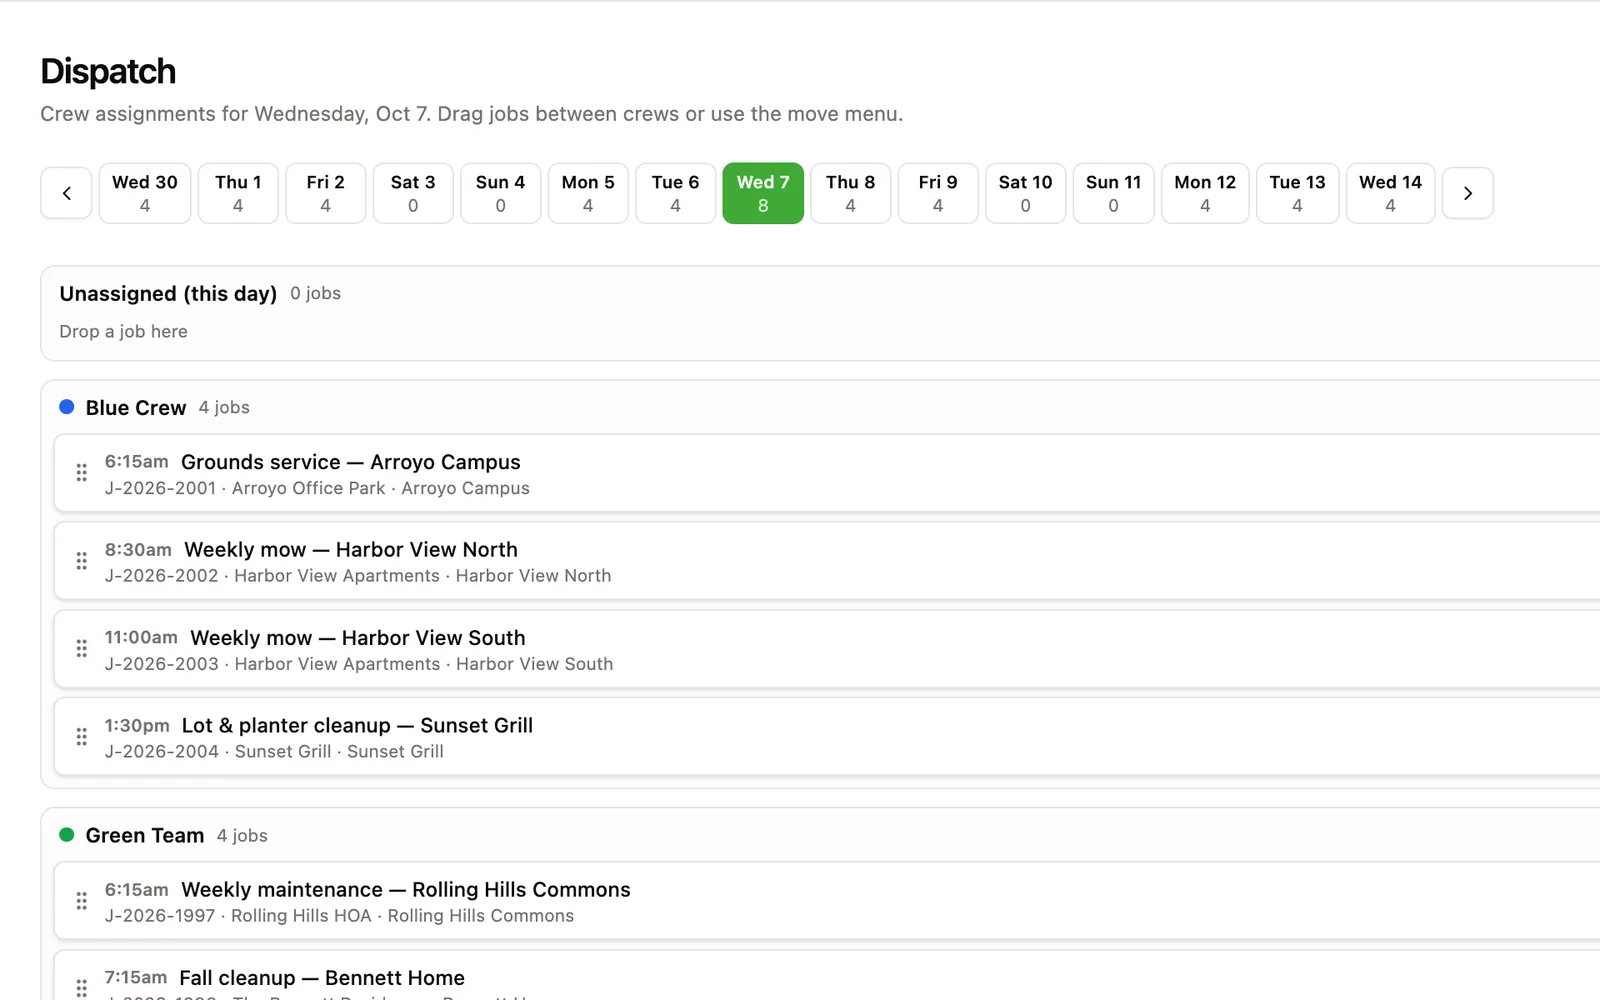Select the Wed 30 date tab
This screenshot has height=1000, width=1600.
tap(145, 193)
